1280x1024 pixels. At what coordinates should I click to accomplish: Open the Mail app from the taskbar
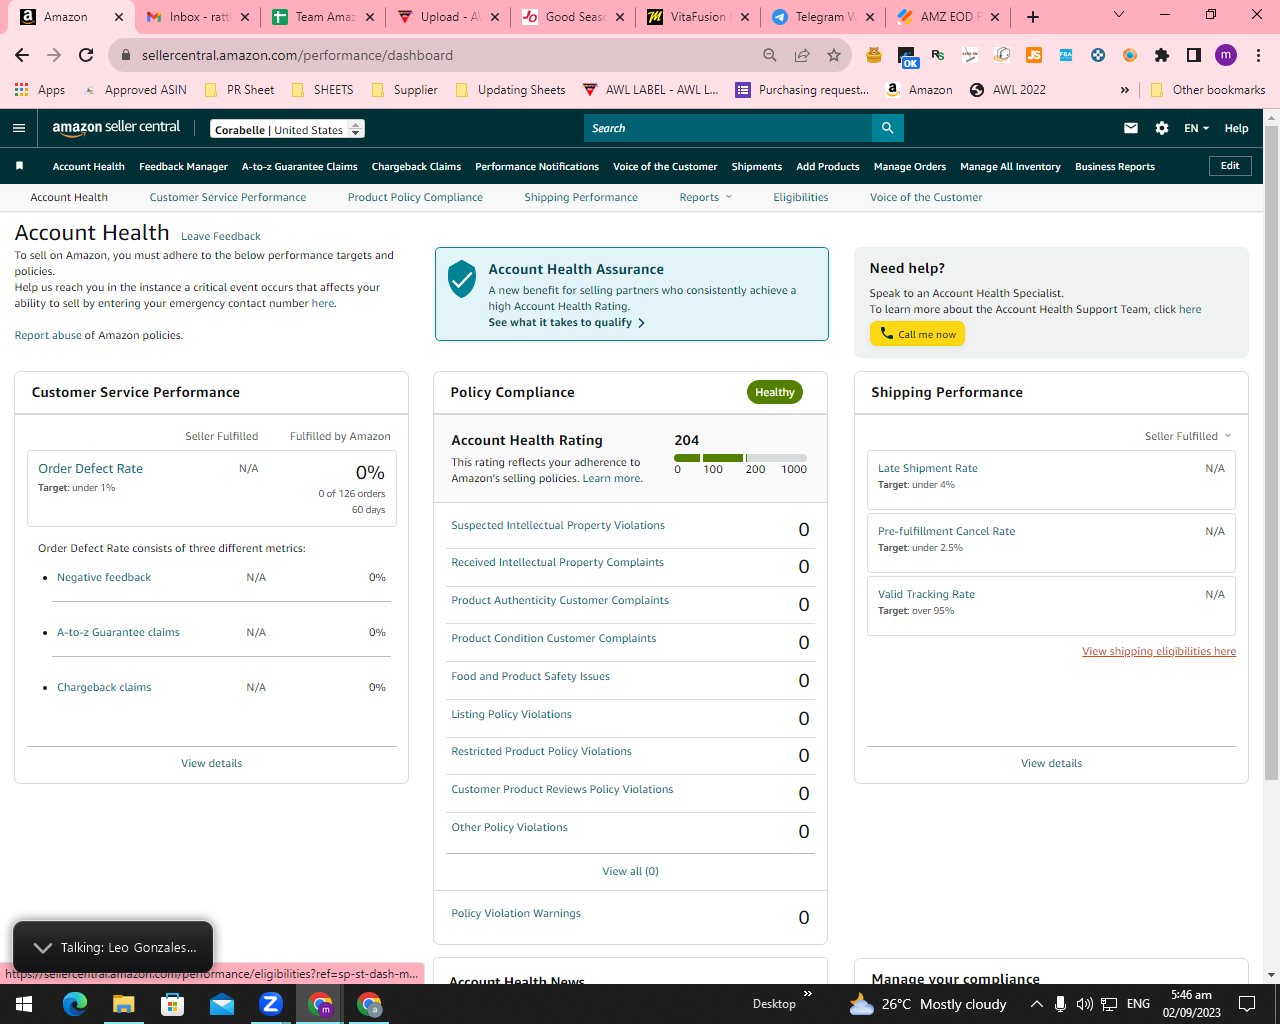tap(222, 1004)
